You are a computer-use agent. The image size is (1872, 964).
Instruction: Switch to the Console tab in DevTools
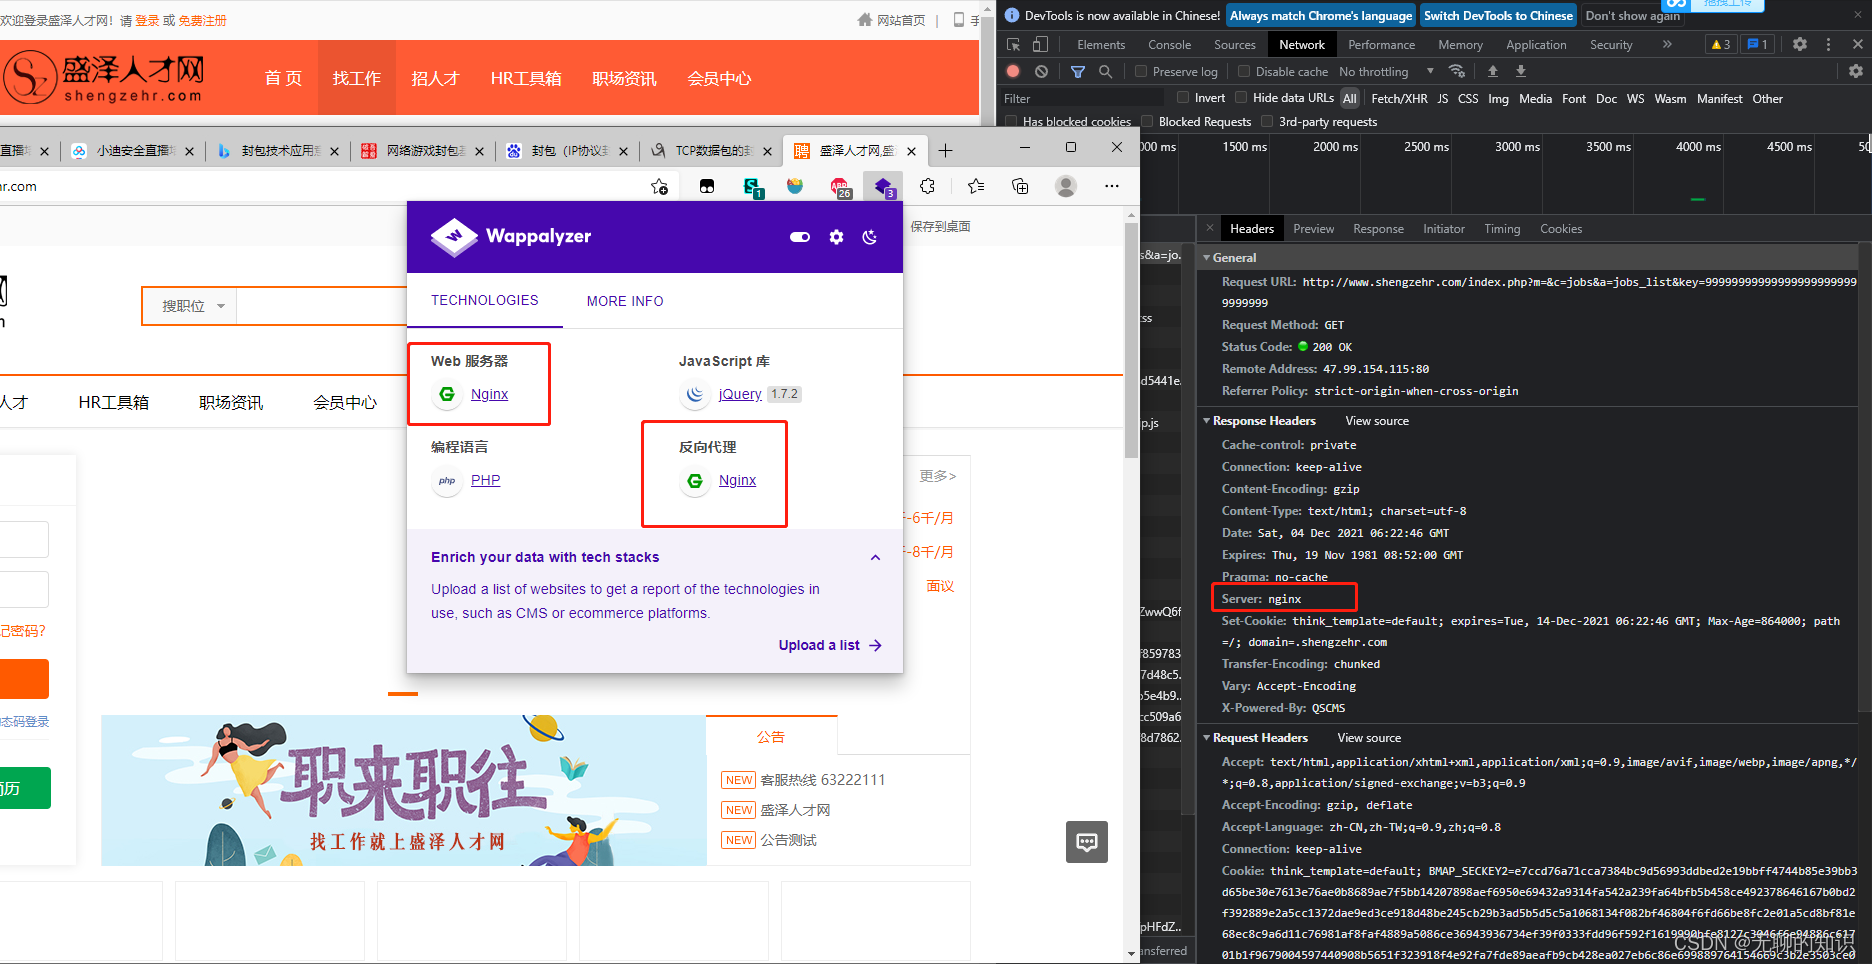coord(1169,45)
